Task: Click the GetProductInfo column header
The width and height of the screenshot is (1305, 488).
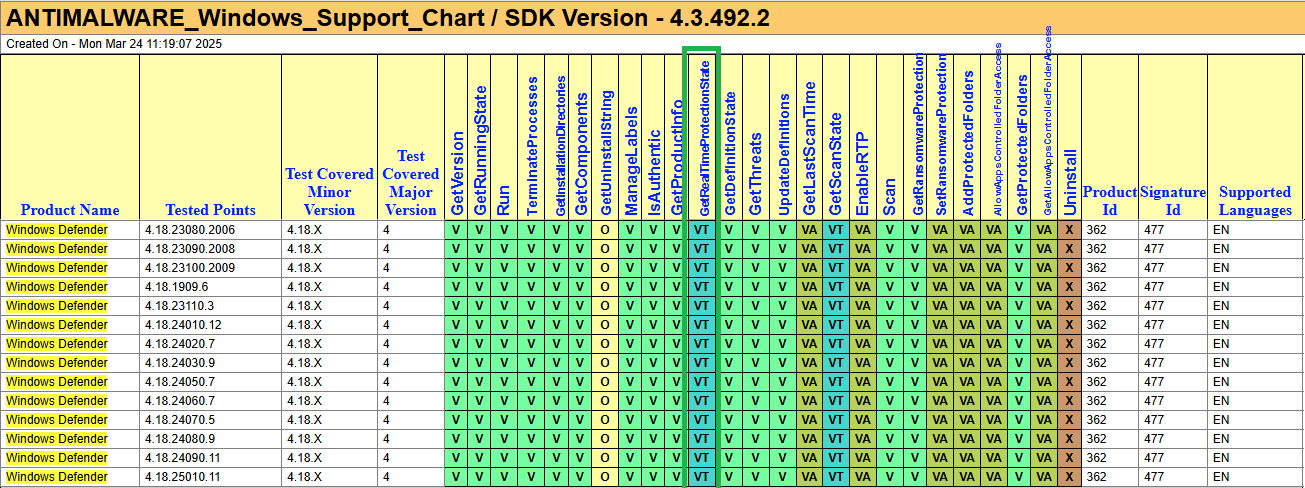Action: 677,156
